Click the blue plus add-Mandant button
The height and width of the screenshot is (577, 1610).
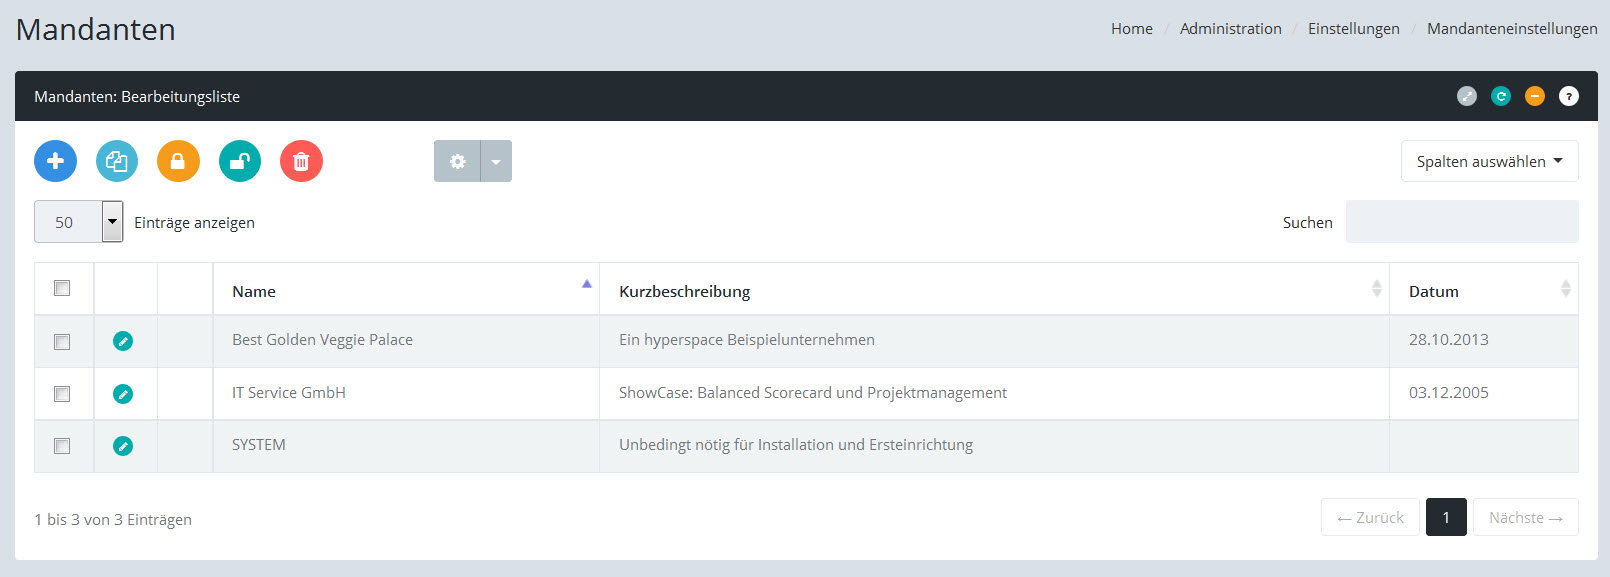point(55,161)
